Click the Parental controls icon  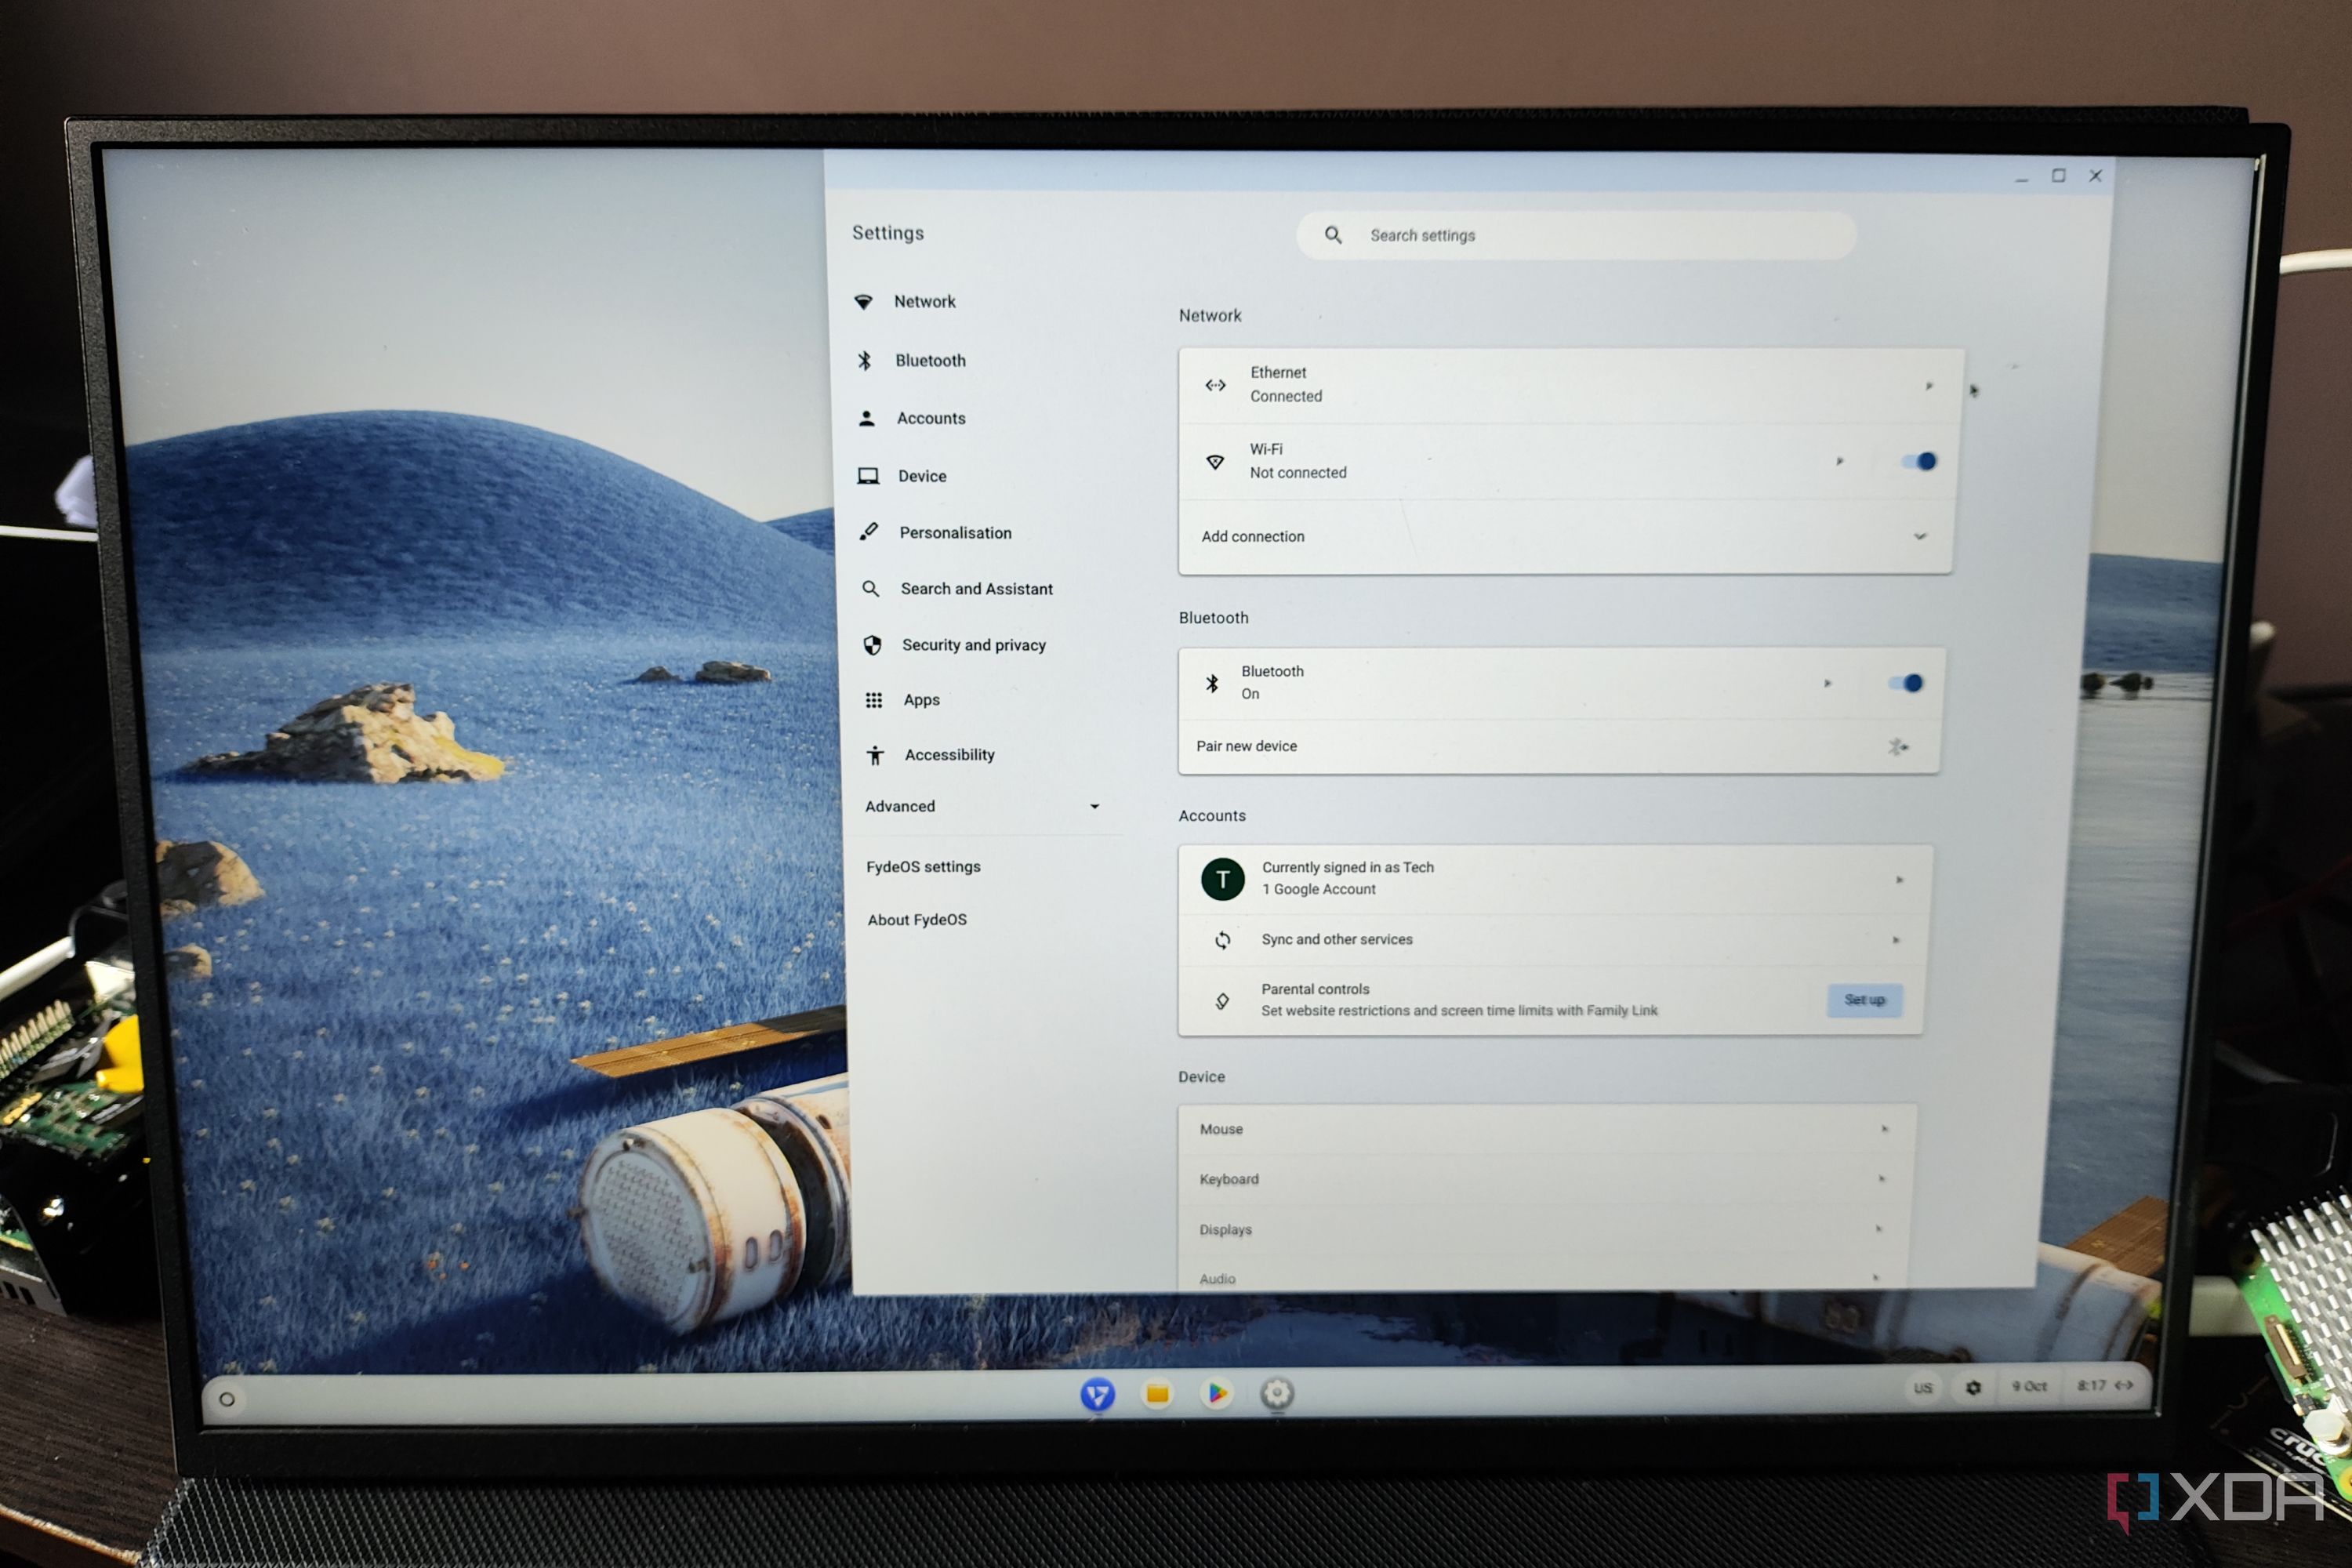click(1222, 1001)
